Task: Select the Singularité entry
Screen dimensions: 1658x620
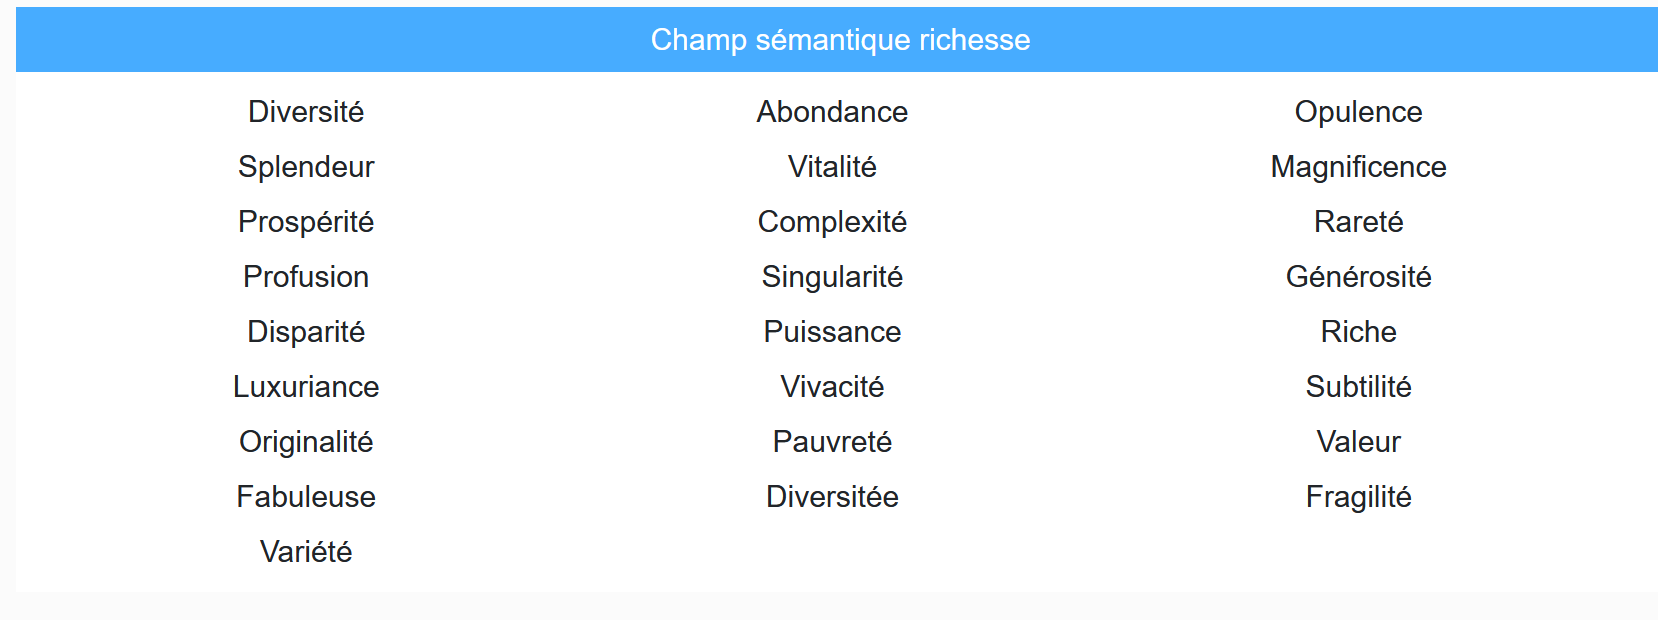Action: pos(832,277)
